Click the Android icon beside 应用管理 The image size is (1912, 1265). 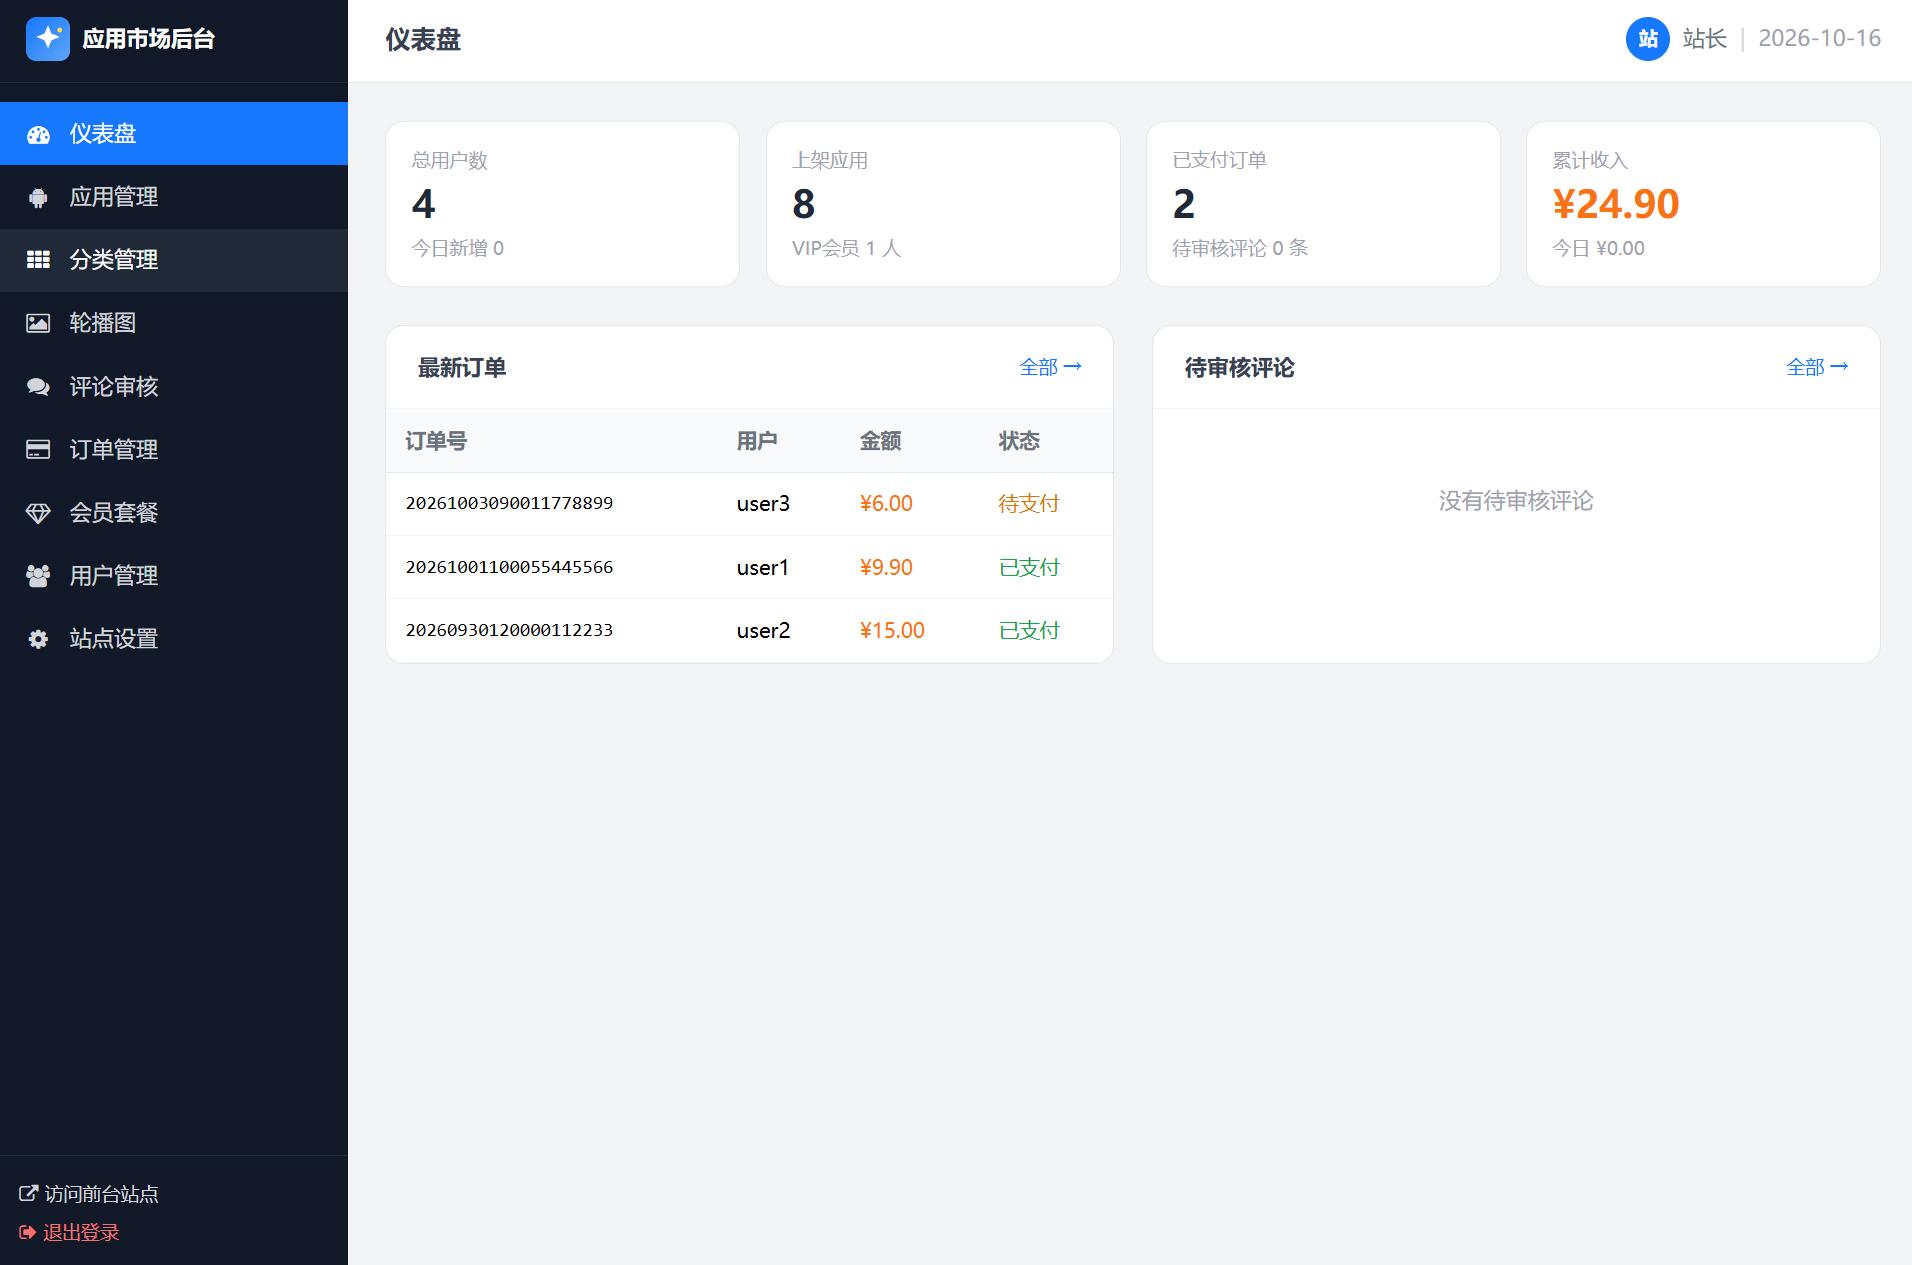pos(38,197)
